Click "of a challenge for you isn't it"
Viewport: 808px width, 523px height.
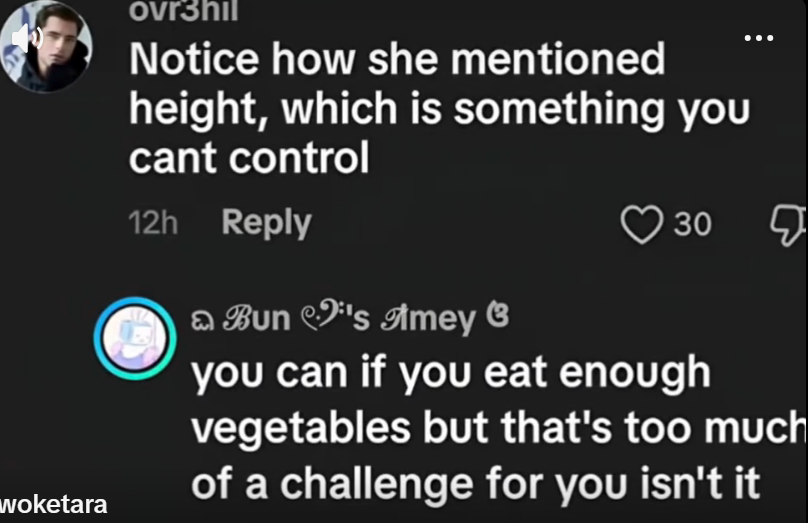[476, 484]
